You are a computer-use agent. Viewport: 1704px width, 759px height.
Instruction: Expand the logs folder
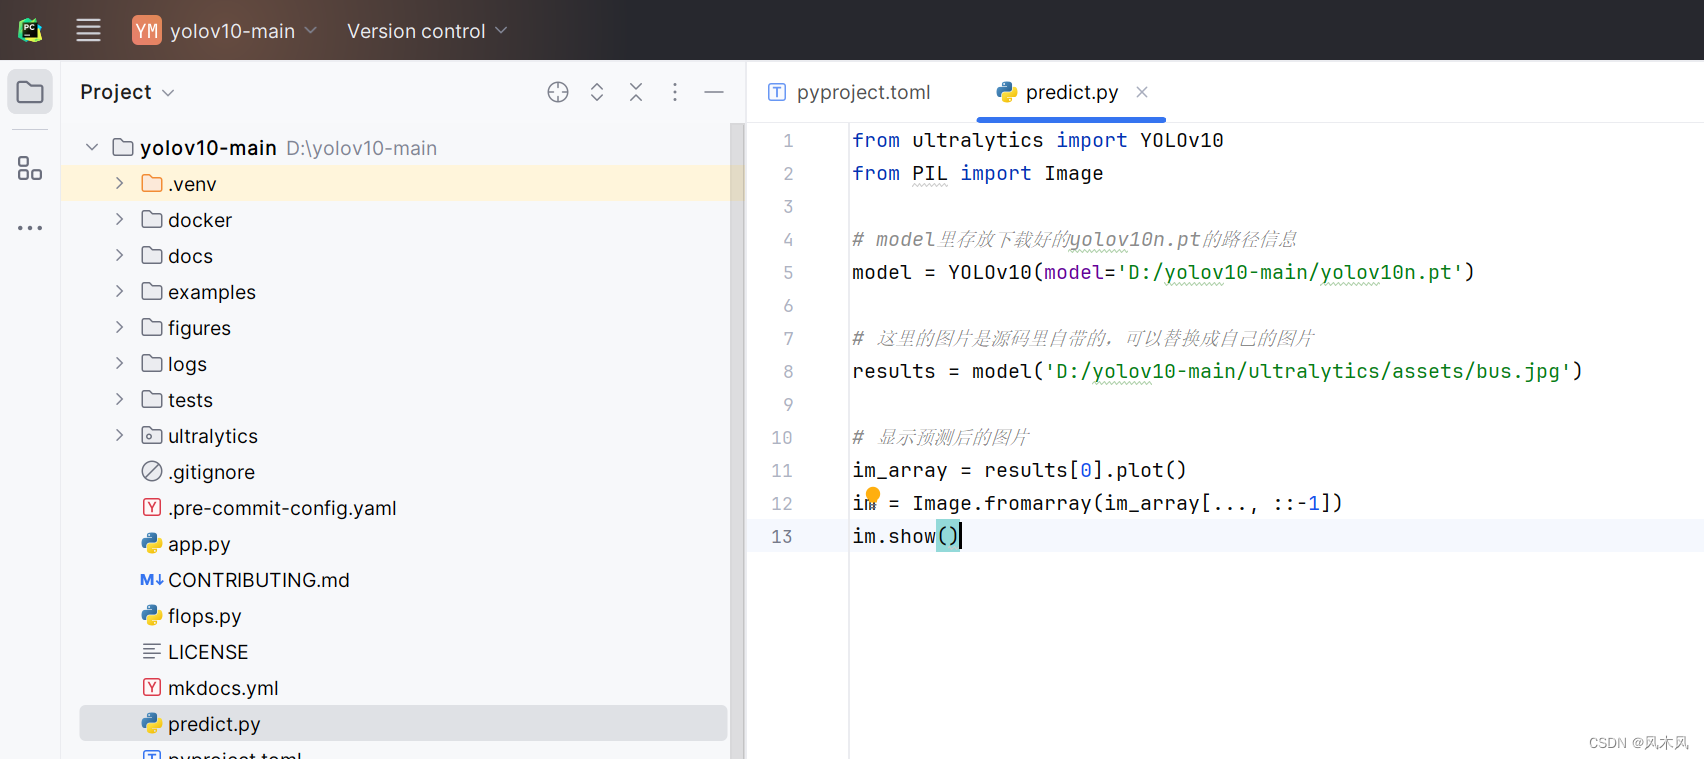119,364
